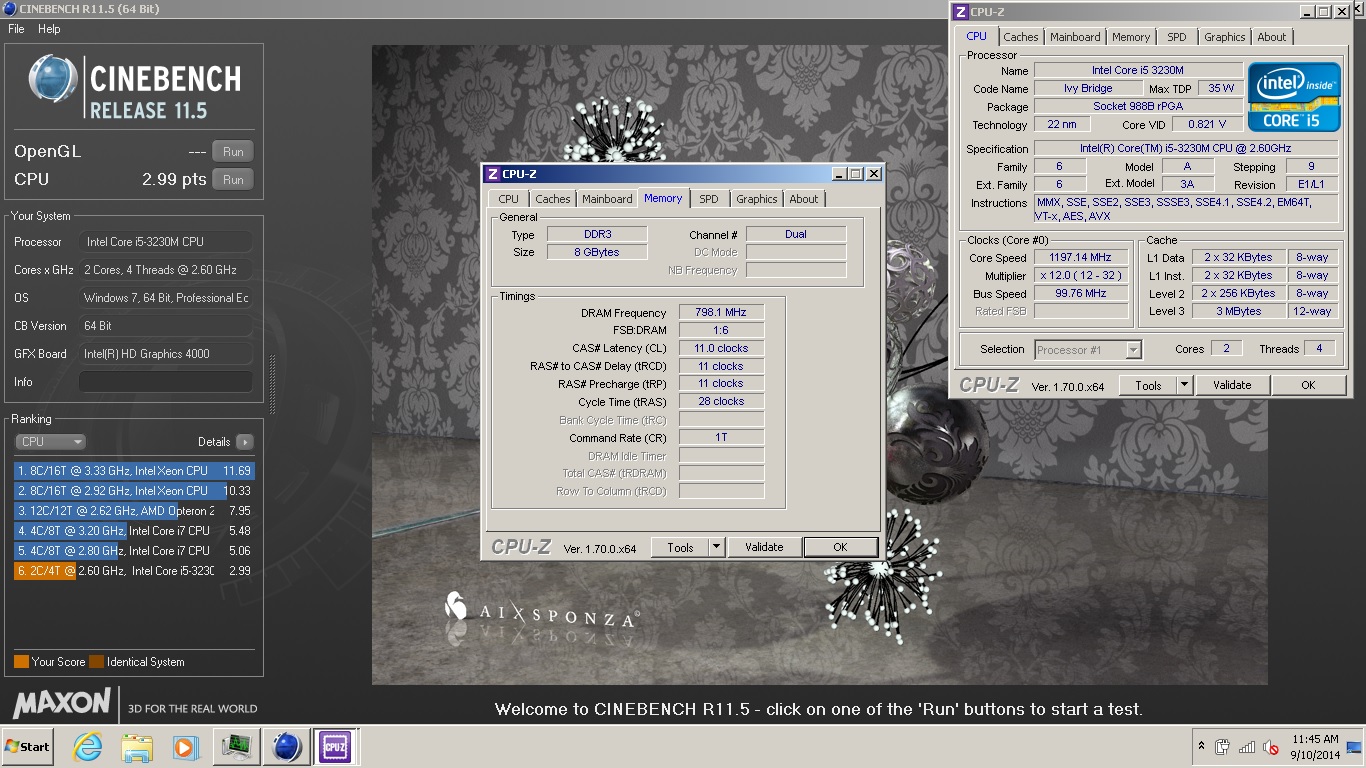Select ranking row 8C/16T @ 2.92 GHz Xeon
The height and width of the screenshot is (768, 1366).
(x=134, y=491)
